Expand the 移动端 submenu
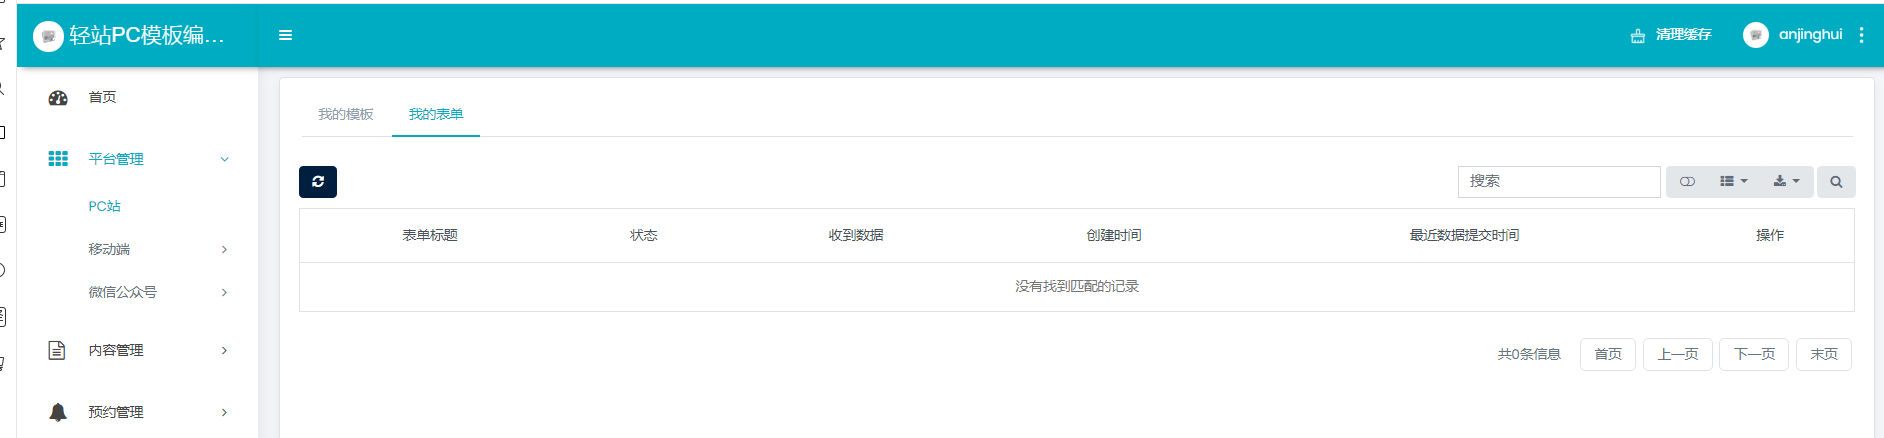 coord(224,249)
